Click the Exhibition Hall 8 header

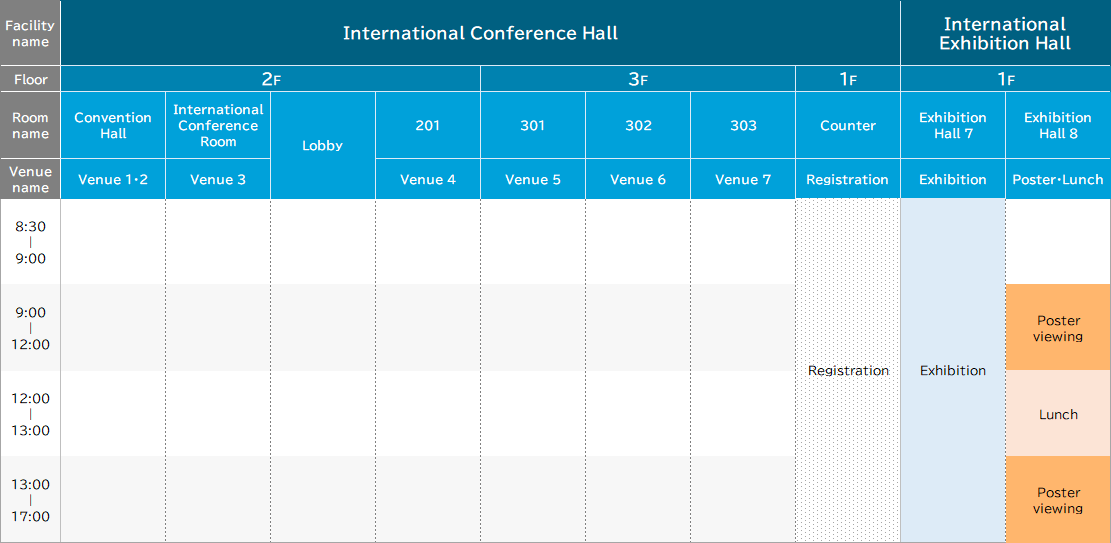(x=1058, y=125)
